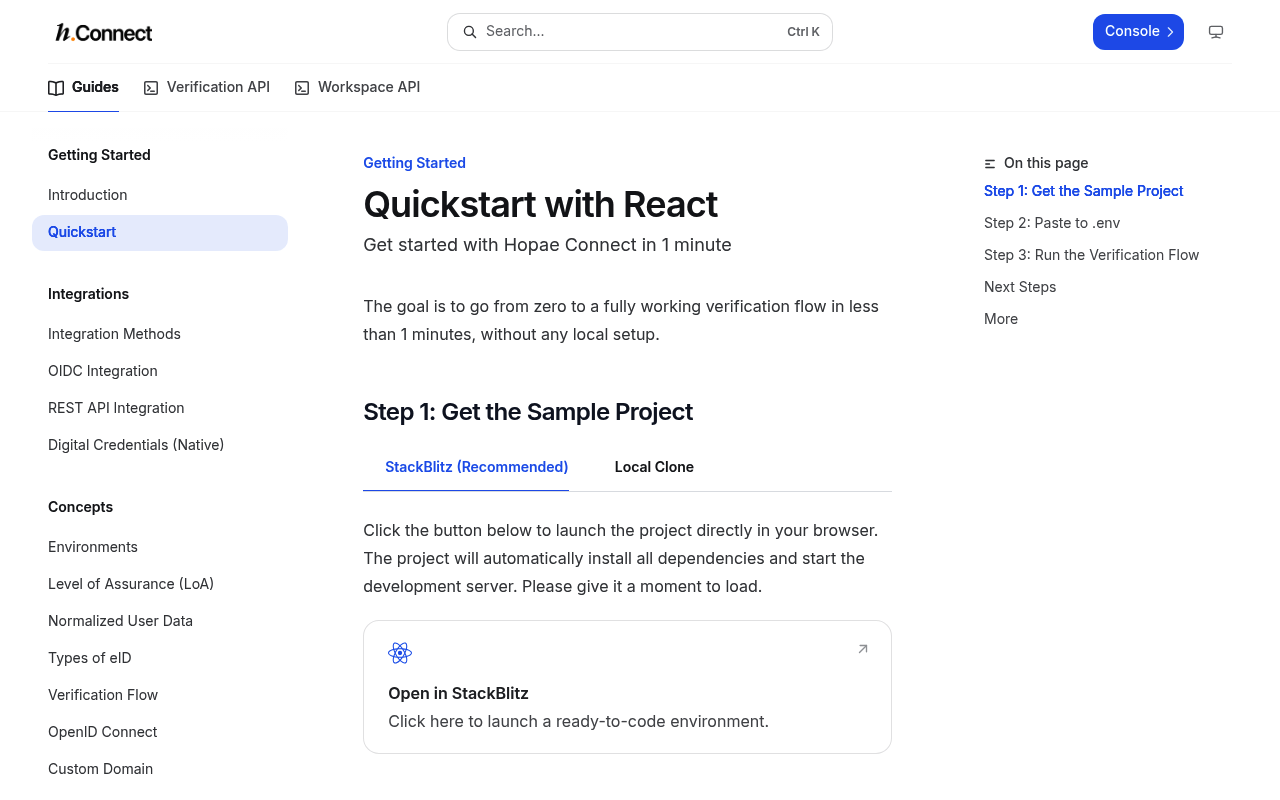This screenshot has height=800, width=1280.
Task: Toggle the display theme monitor icon
Action: [1216, 32]
